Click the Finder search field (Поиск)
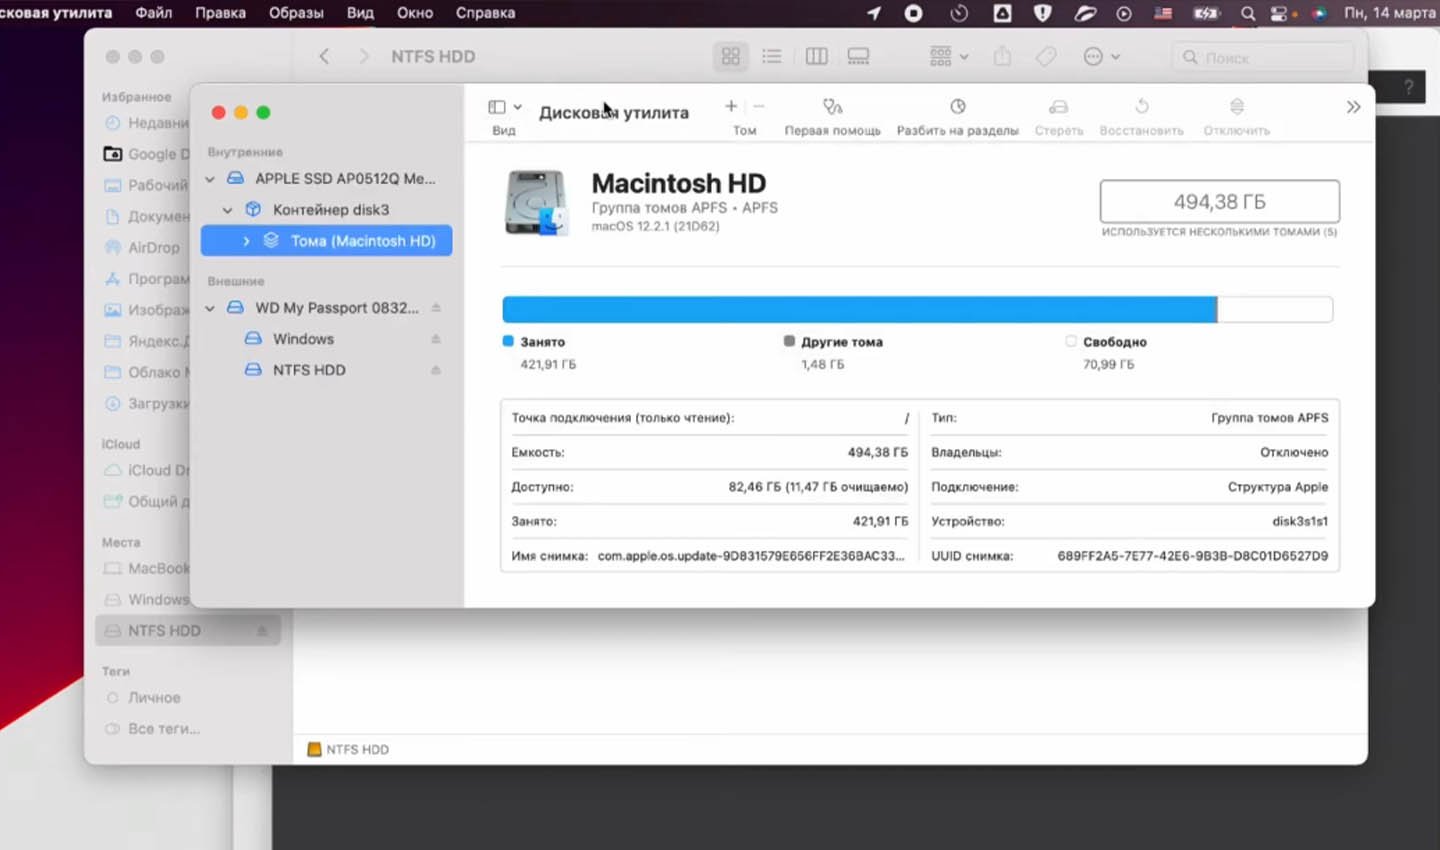Image resolution: width=1440 pixels, height=850 pixels. pyautogui.click(x=1262, y=58)
